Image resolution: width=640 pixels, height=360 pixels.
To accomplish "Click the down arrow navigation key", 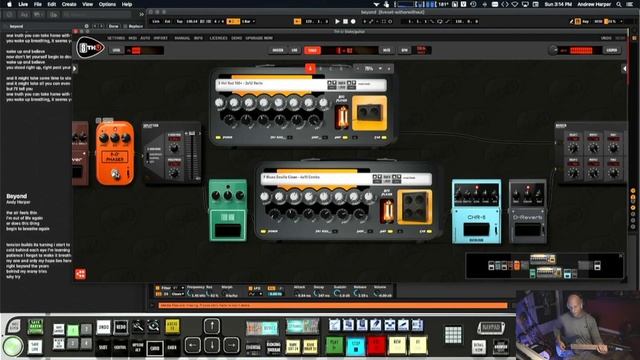I will (212, 345).
